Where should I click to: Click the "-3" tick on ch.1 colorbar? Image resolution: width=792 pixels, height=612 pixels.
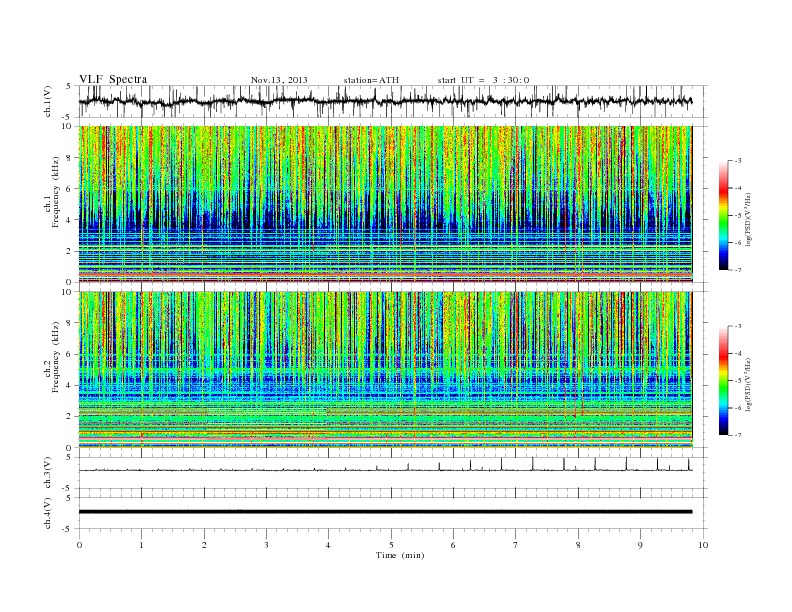point(738,161)
